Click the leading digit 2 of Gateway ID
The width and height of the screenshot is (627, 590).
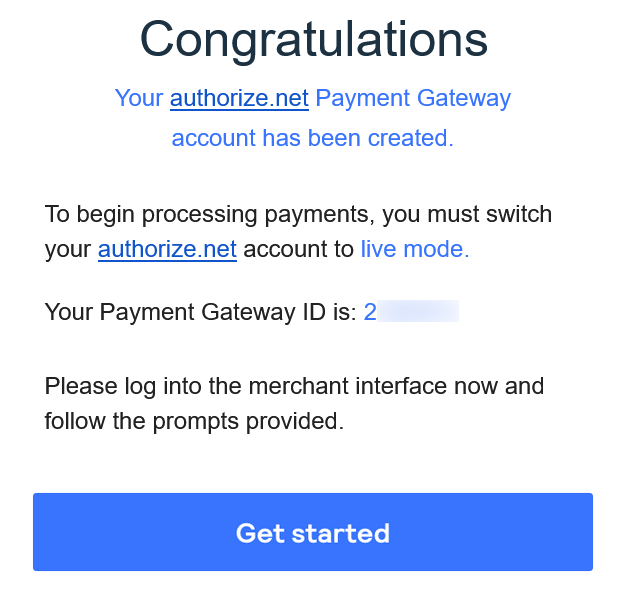[370, 312]
